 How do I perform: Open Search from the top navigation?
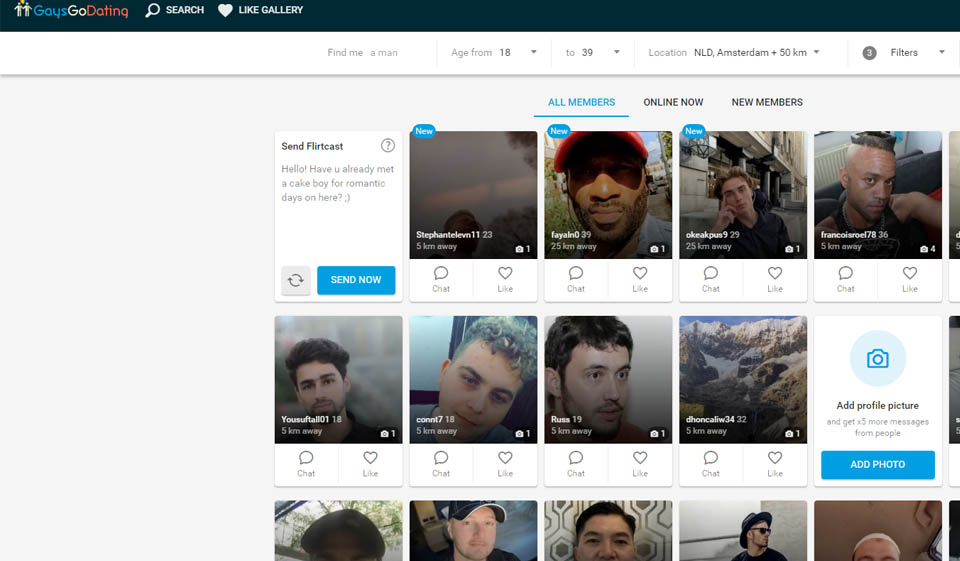point(175,10)
